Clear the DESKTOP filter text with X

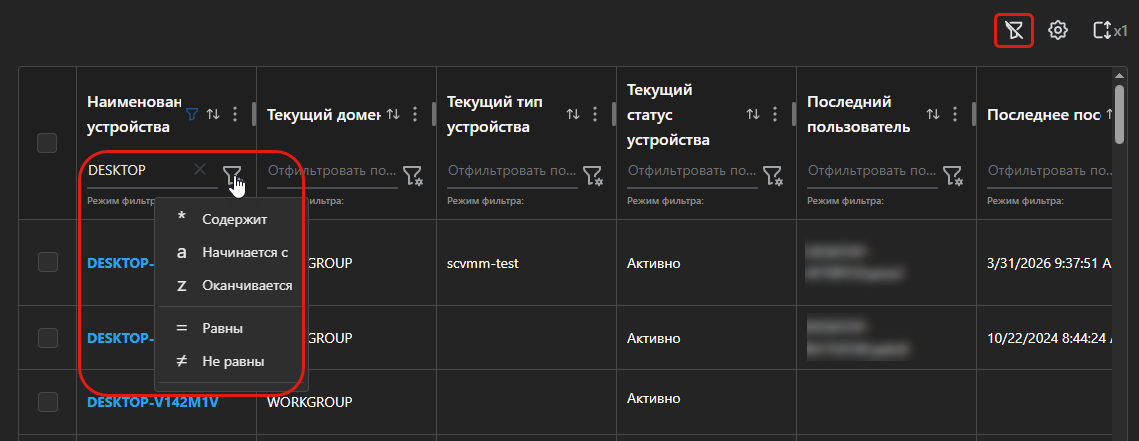[x=200, y=170]
